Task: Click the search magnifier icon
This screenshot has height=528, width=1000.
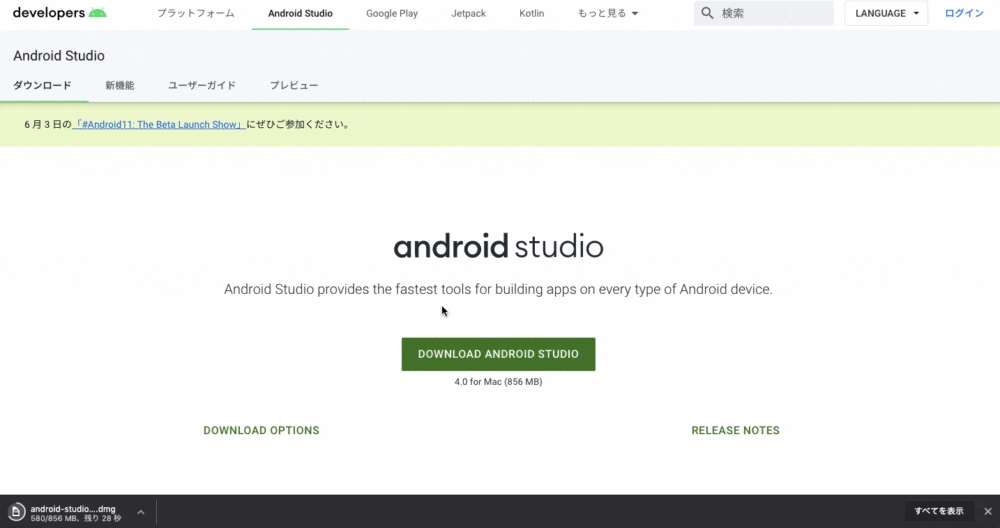Action: 707,13
